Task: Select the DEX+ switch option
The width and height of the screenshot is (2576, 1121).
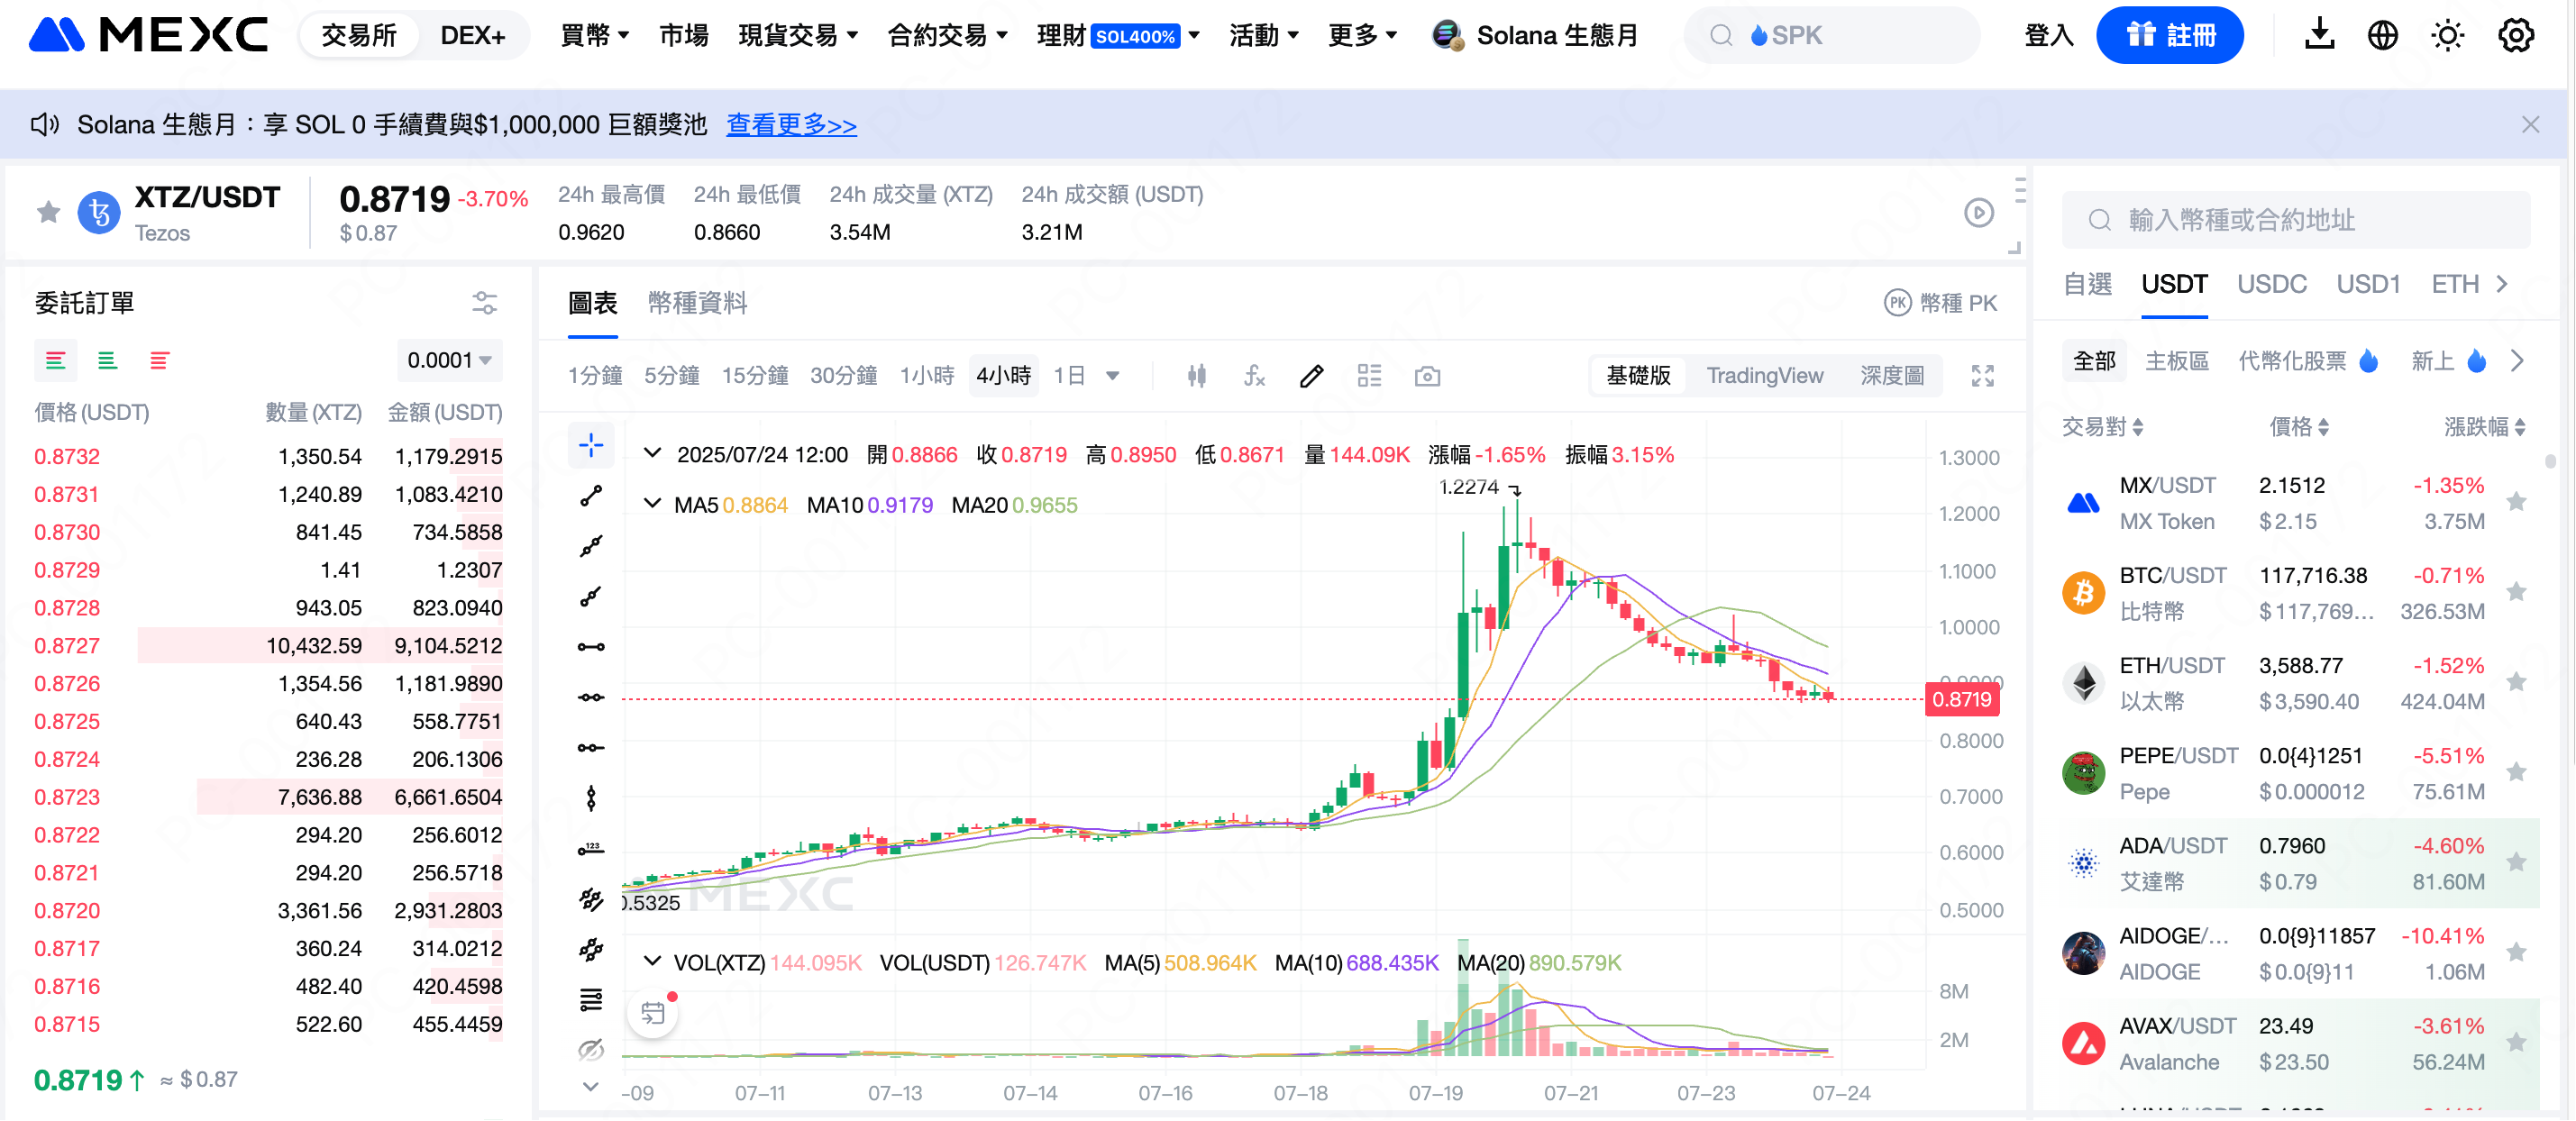Action: pos(473,35)
